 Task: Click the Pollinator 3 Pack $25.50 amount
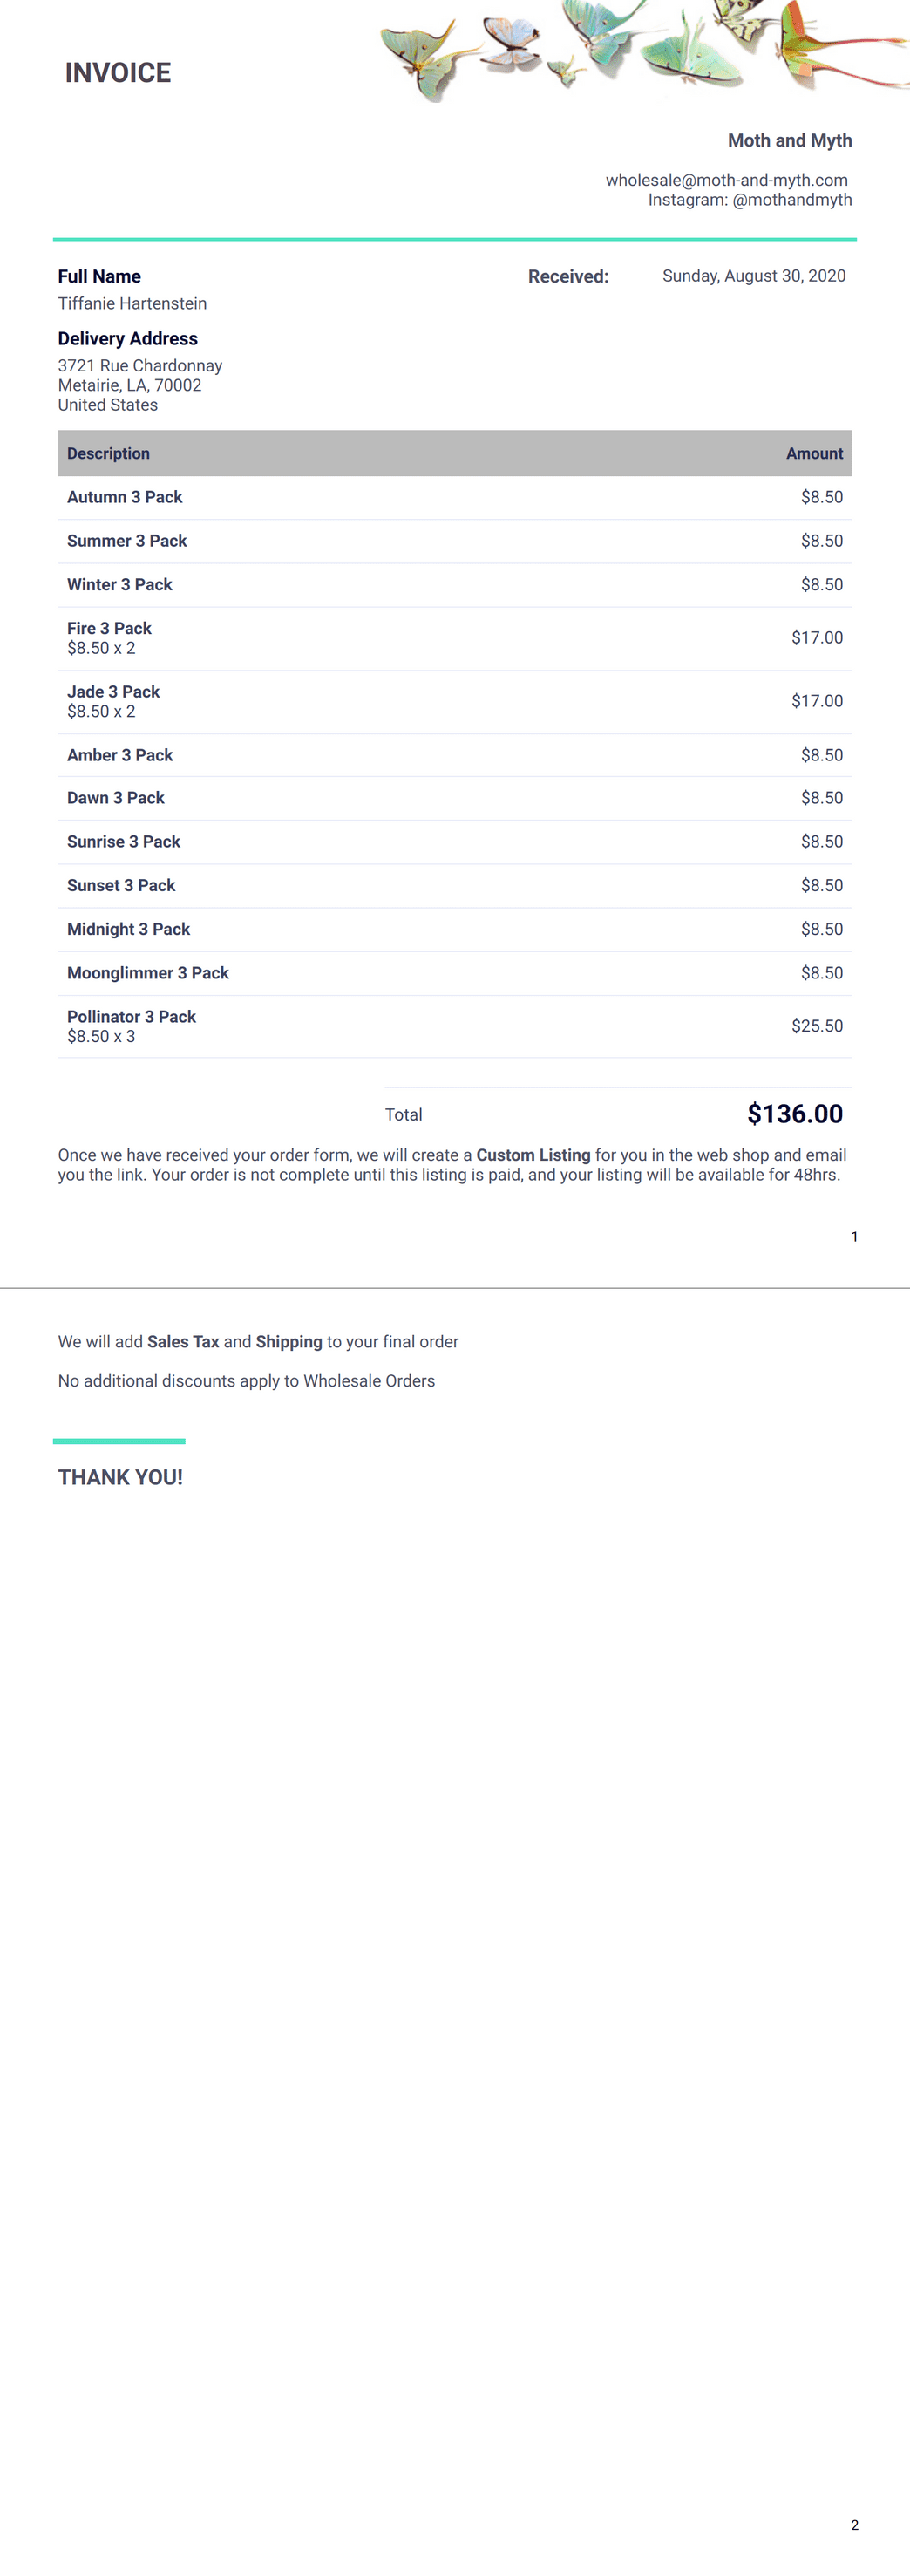point(817,1027)
